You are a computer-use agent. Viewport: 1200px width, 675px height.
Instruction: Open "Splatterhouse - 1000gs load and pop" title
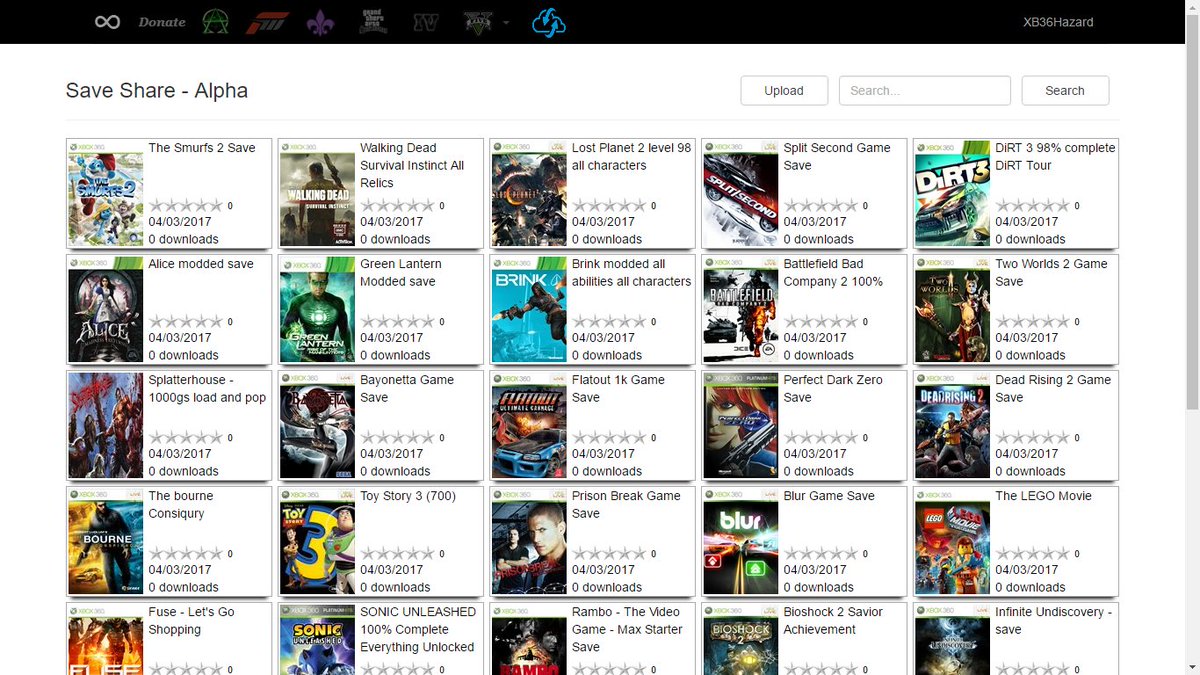tap(207, 389)
